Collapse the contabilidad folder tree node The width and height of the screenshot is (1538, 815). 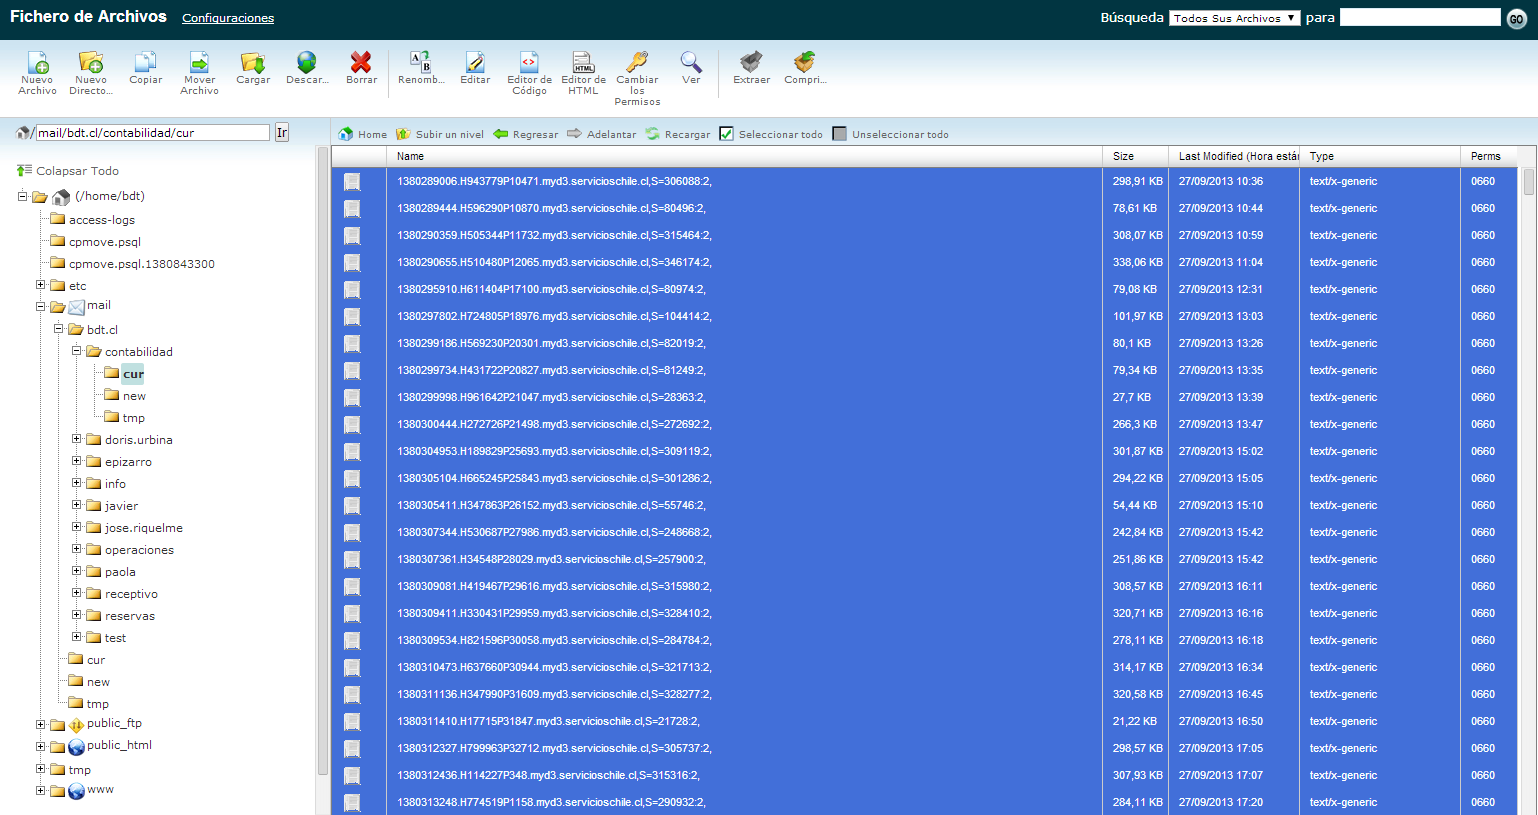coord(77,351)
